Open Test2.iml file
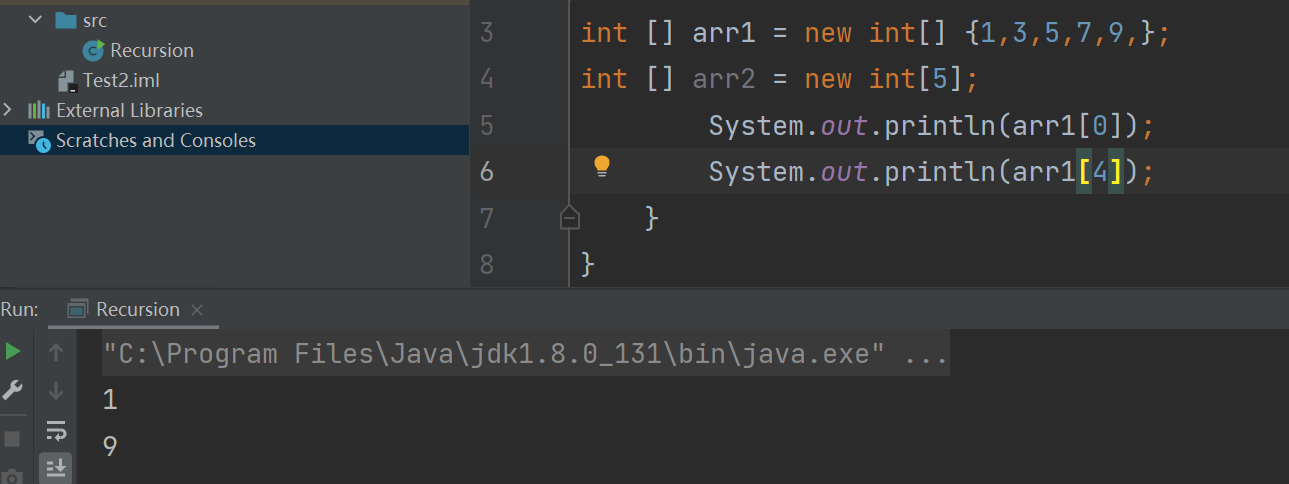Viewport: 1289px width, 484px height. pyautogui.click(x=121, y=80)
